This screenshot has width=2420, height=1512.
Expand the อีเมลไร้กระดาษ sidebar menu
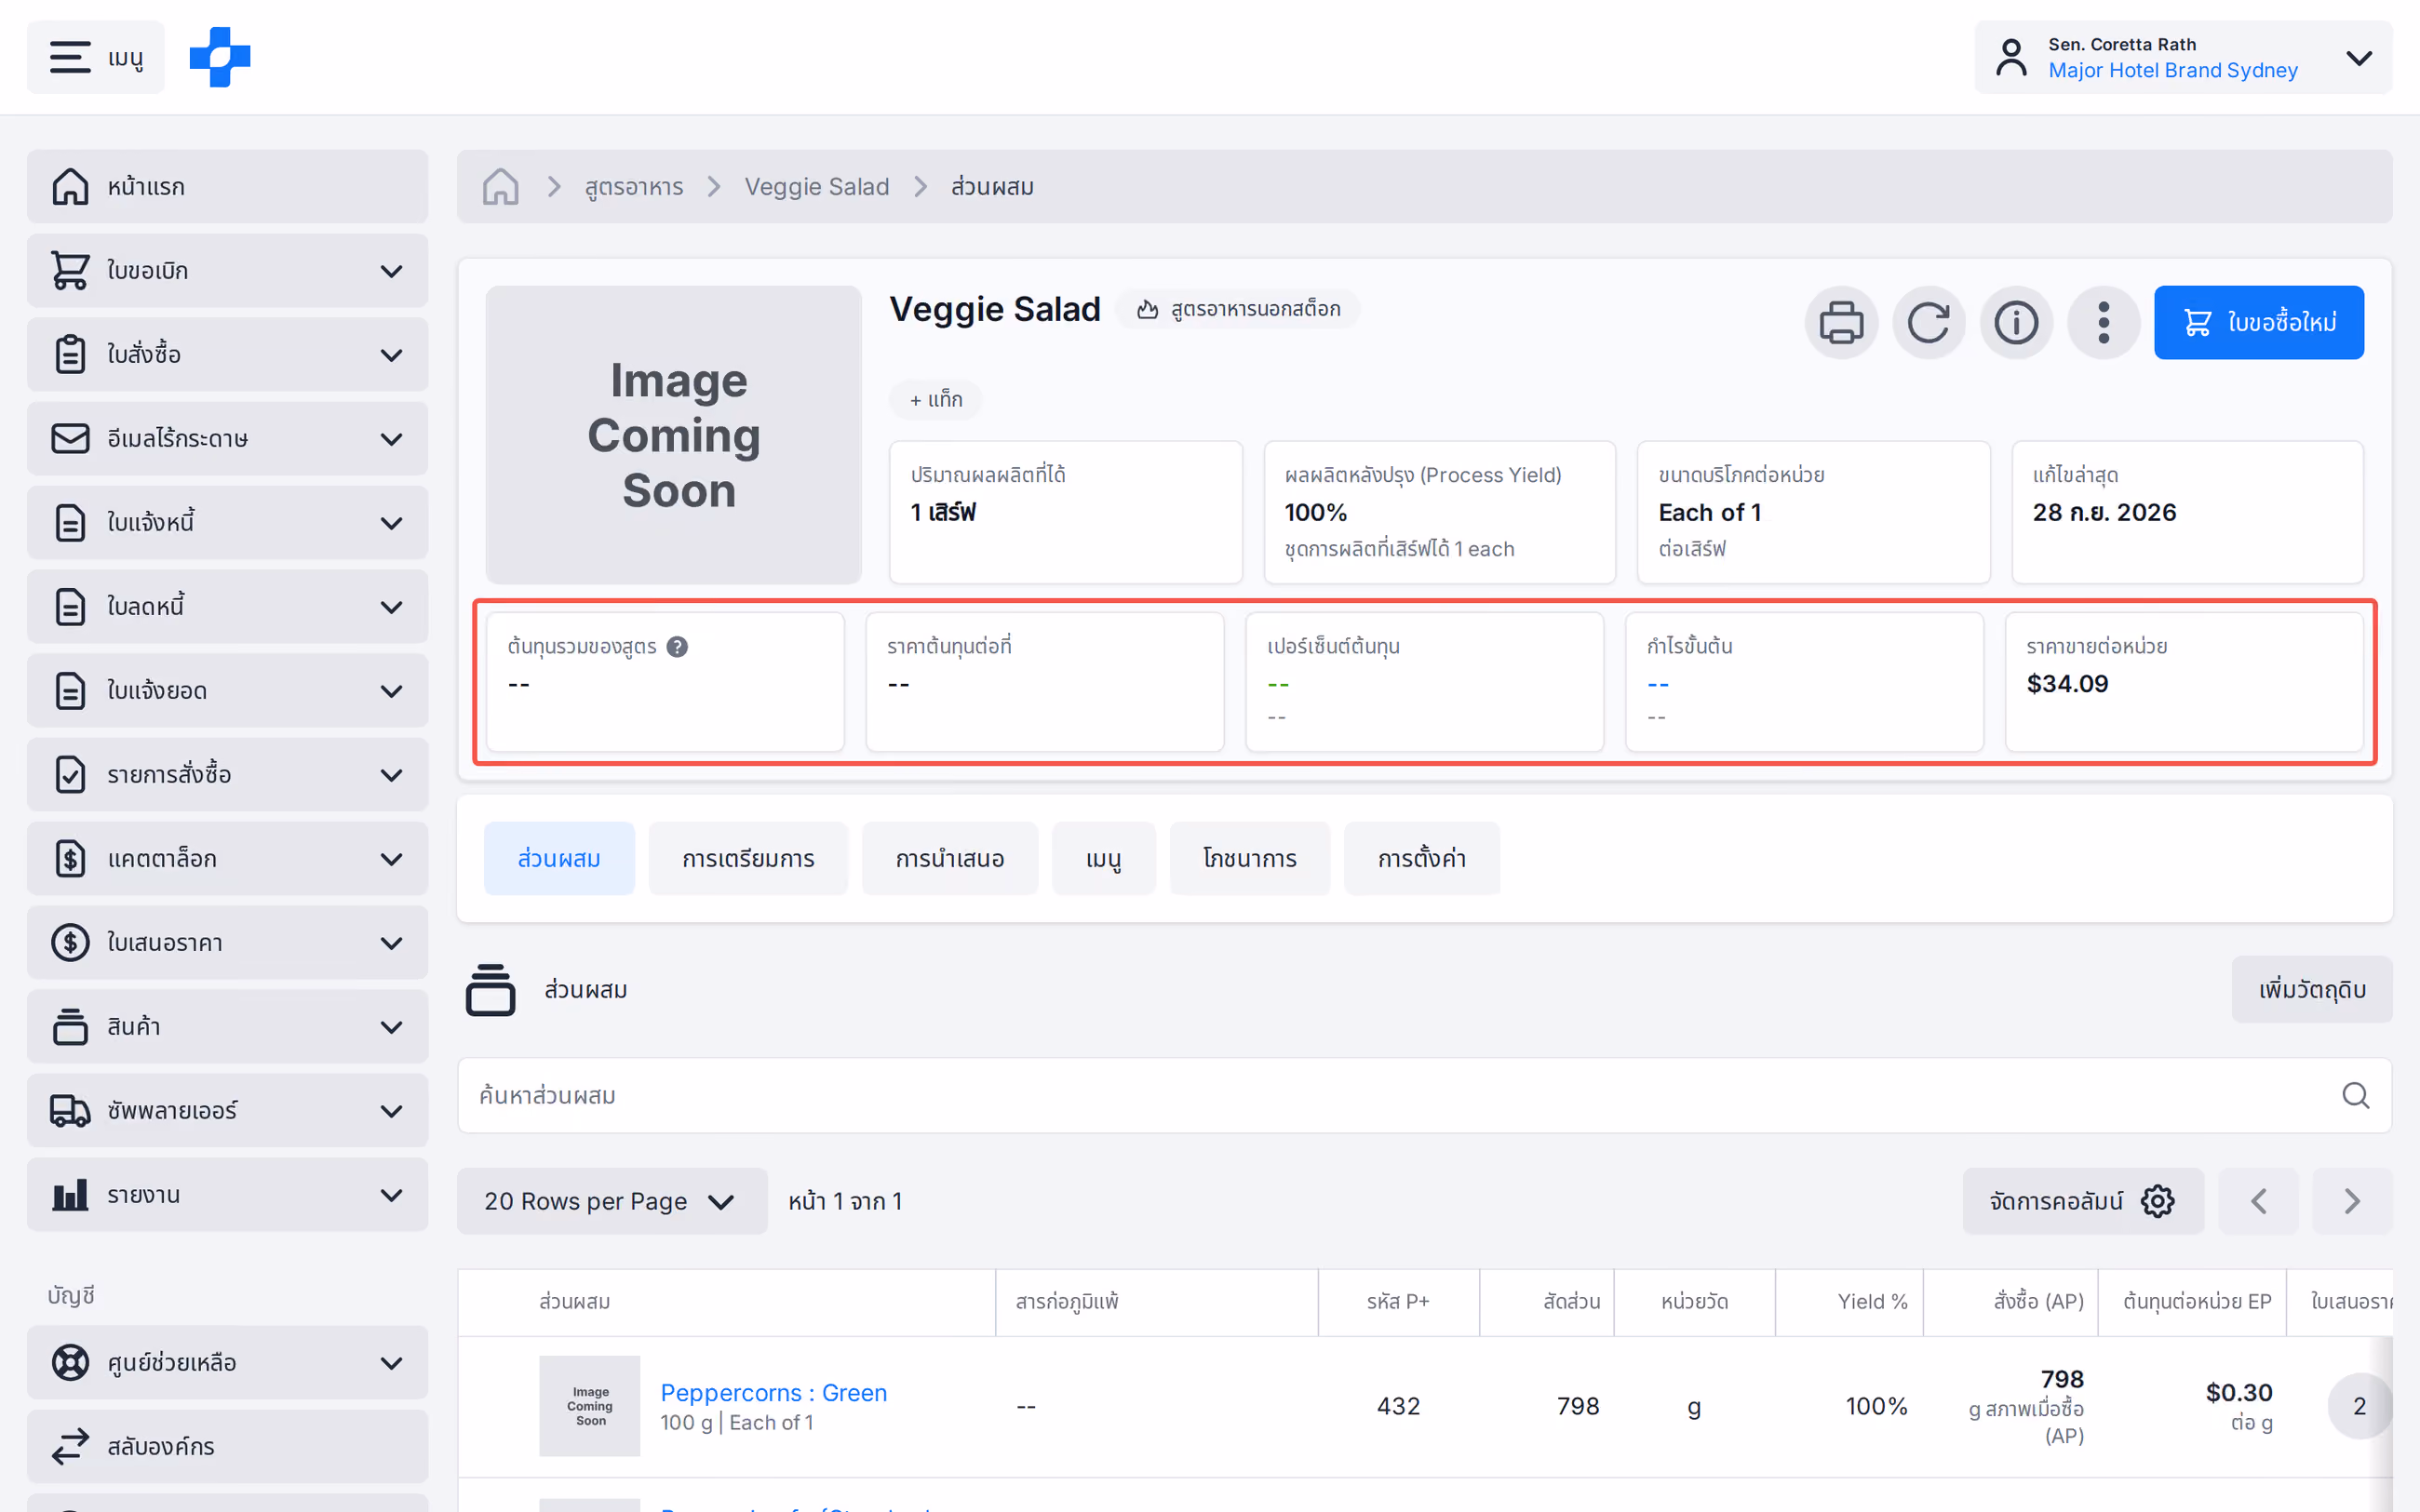point(228,439)
